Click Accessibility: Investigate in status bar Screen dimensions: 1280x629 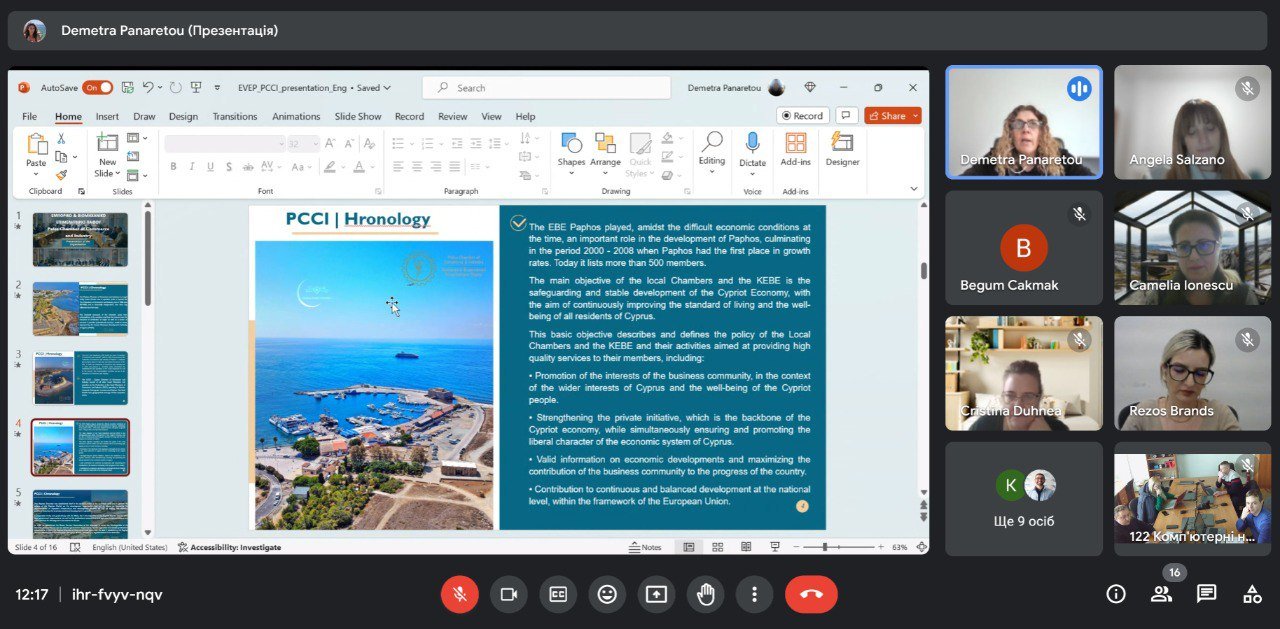pos(229,547)
